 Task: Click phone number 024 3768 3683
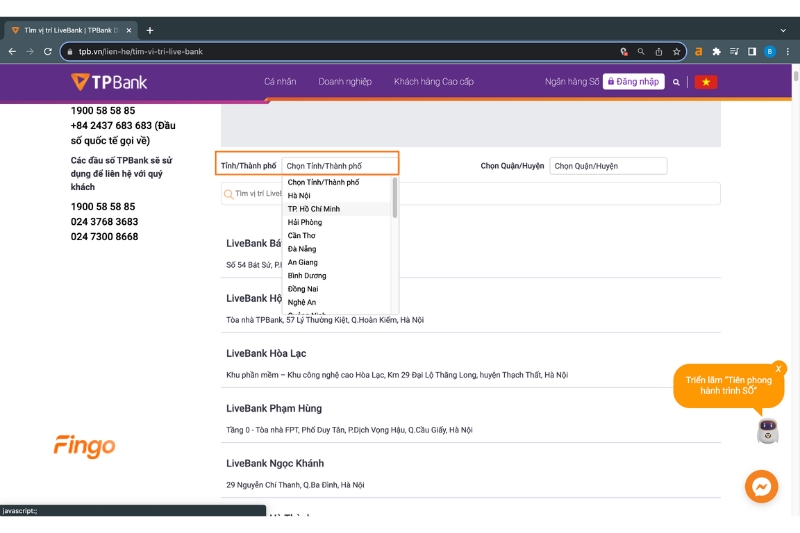[x=104, y=221]
